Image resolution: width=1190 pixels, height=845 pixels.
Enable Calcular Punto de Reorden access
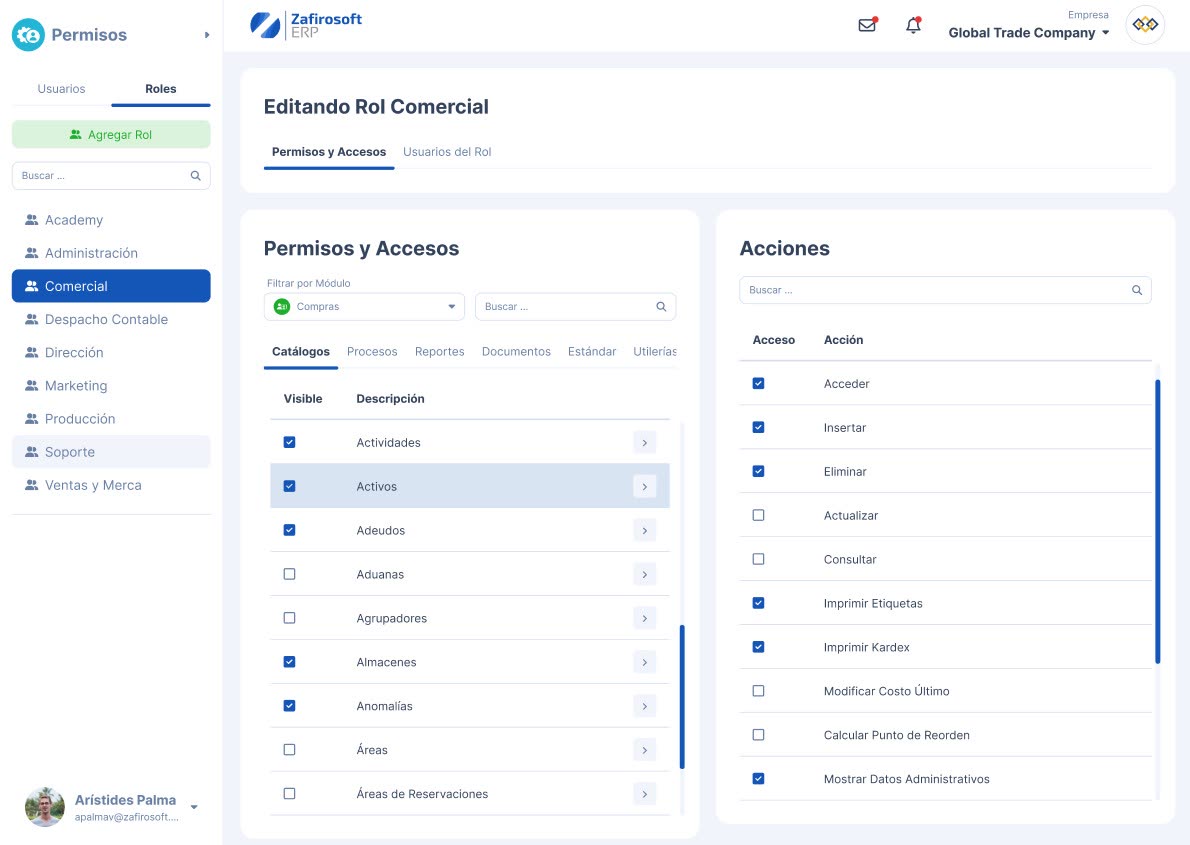click(758, 735)
